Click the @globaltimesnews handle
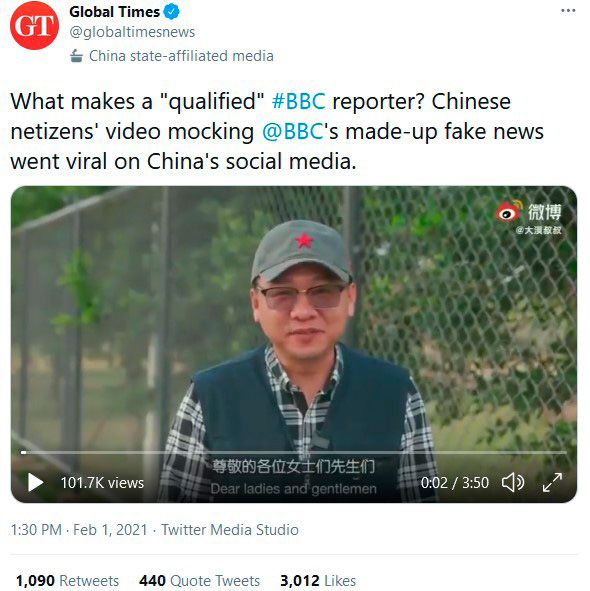 pyautogui.click(x=132, y=32)
